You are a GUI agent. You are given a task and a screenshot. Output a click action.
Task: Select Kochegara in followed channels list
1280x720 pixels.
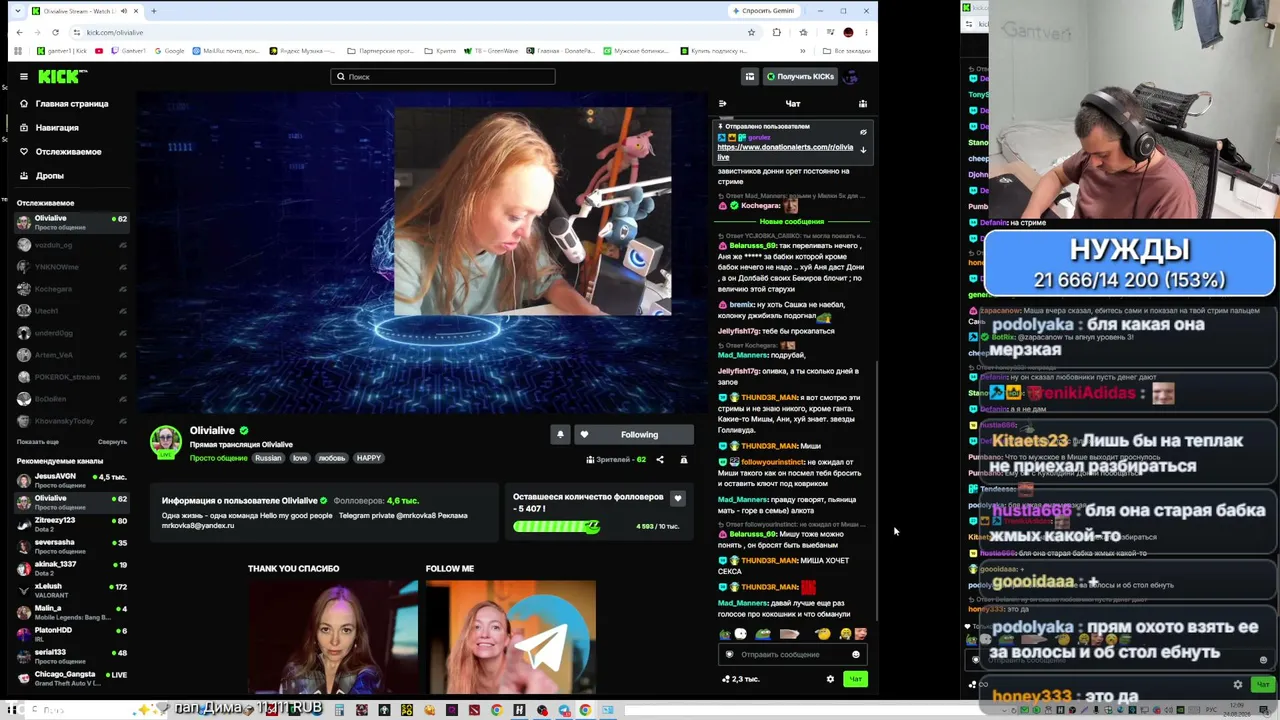click(72, 289)
